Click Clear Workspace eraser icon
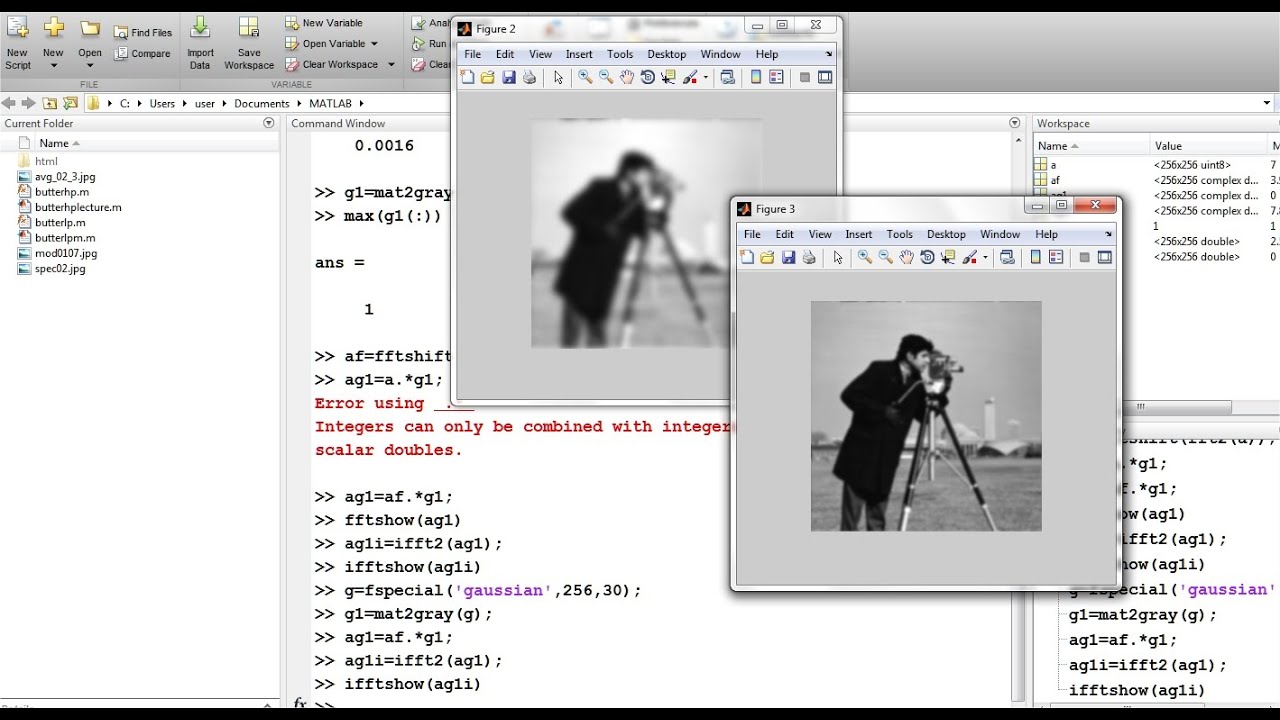 [292, 65]
